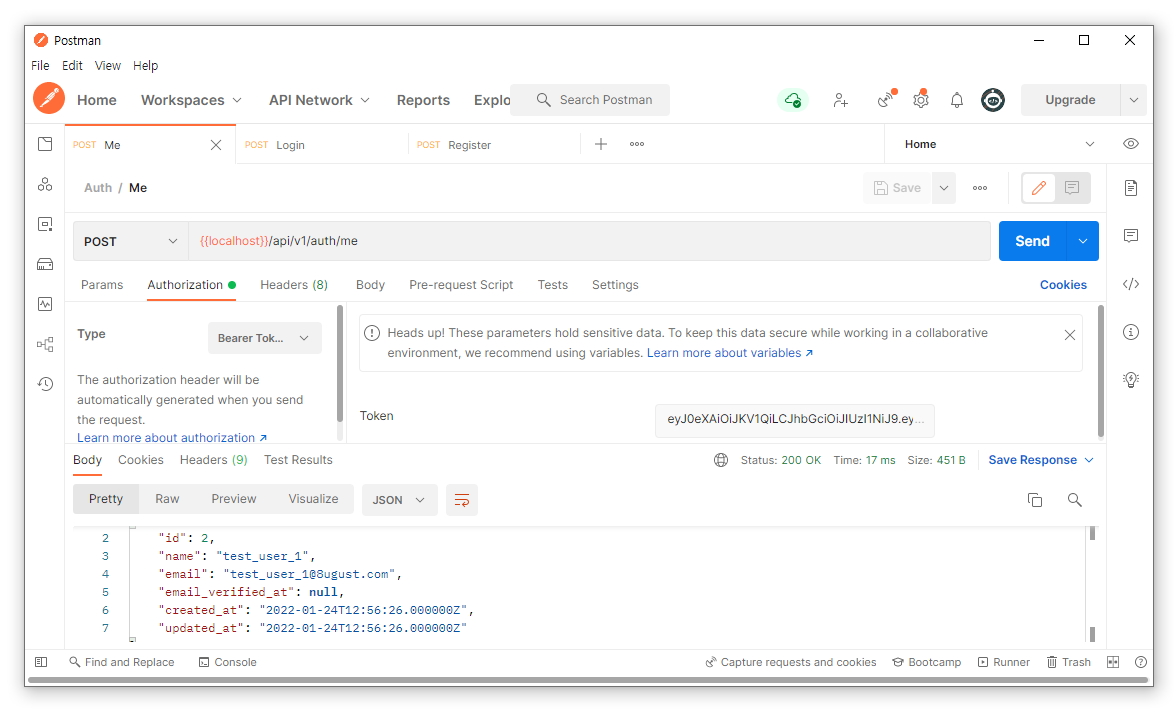This screenshot has height=714, width=1174.
Task: Click the network globe icon near Status
Action: point(721,460)
